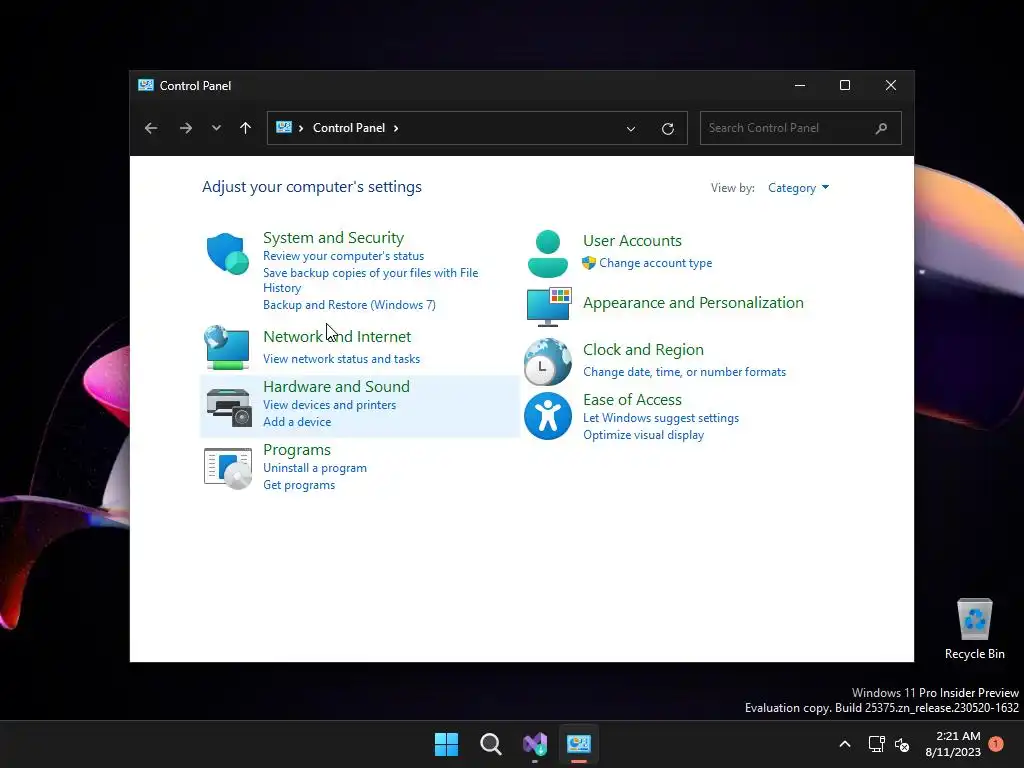
Task: Open Hardware and Sound category
Action: [x=336, y=387]
